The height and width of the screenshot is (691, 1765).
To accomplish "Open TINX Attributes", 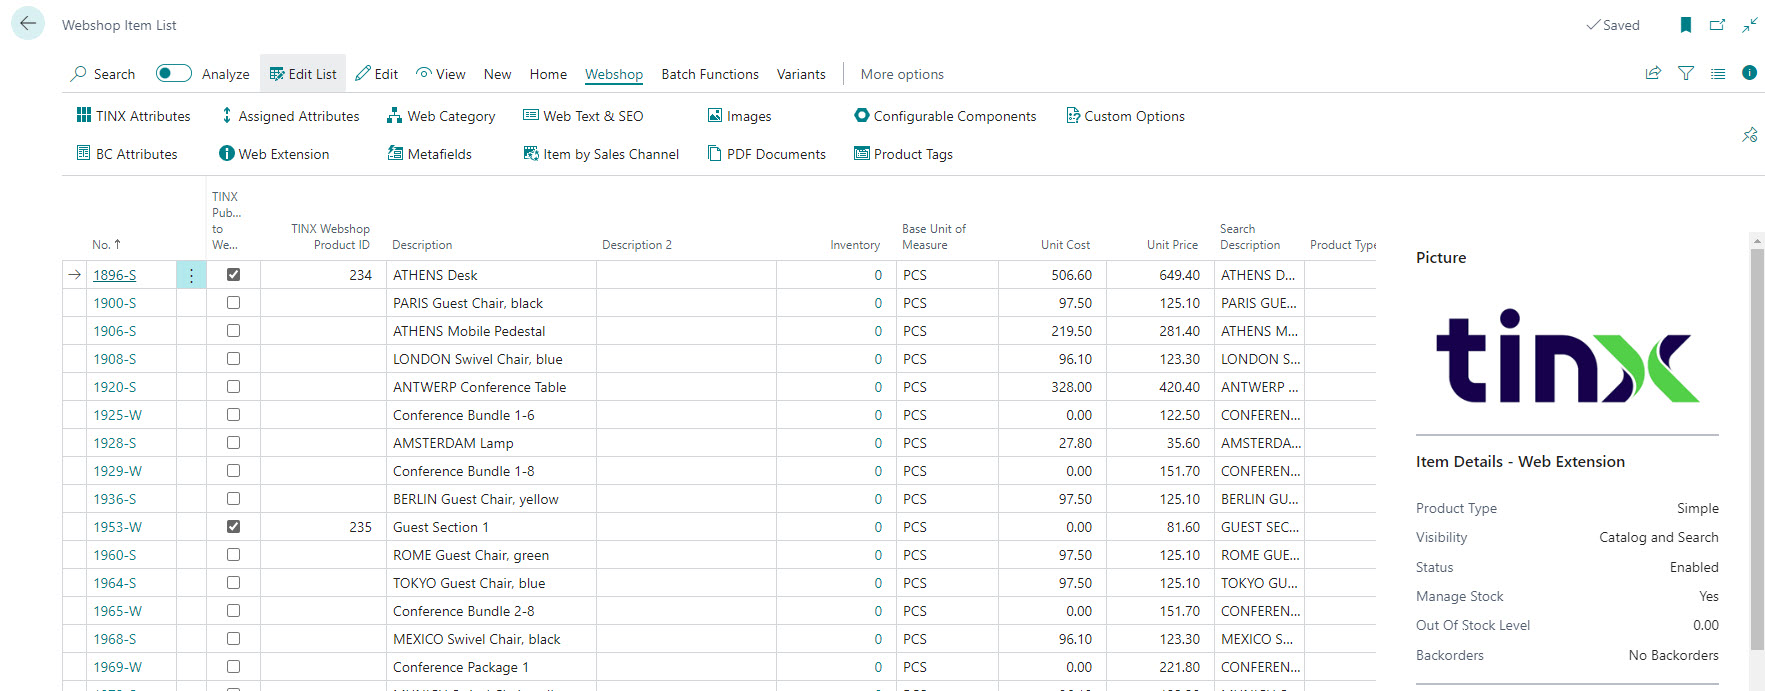I will click(133, 116).
